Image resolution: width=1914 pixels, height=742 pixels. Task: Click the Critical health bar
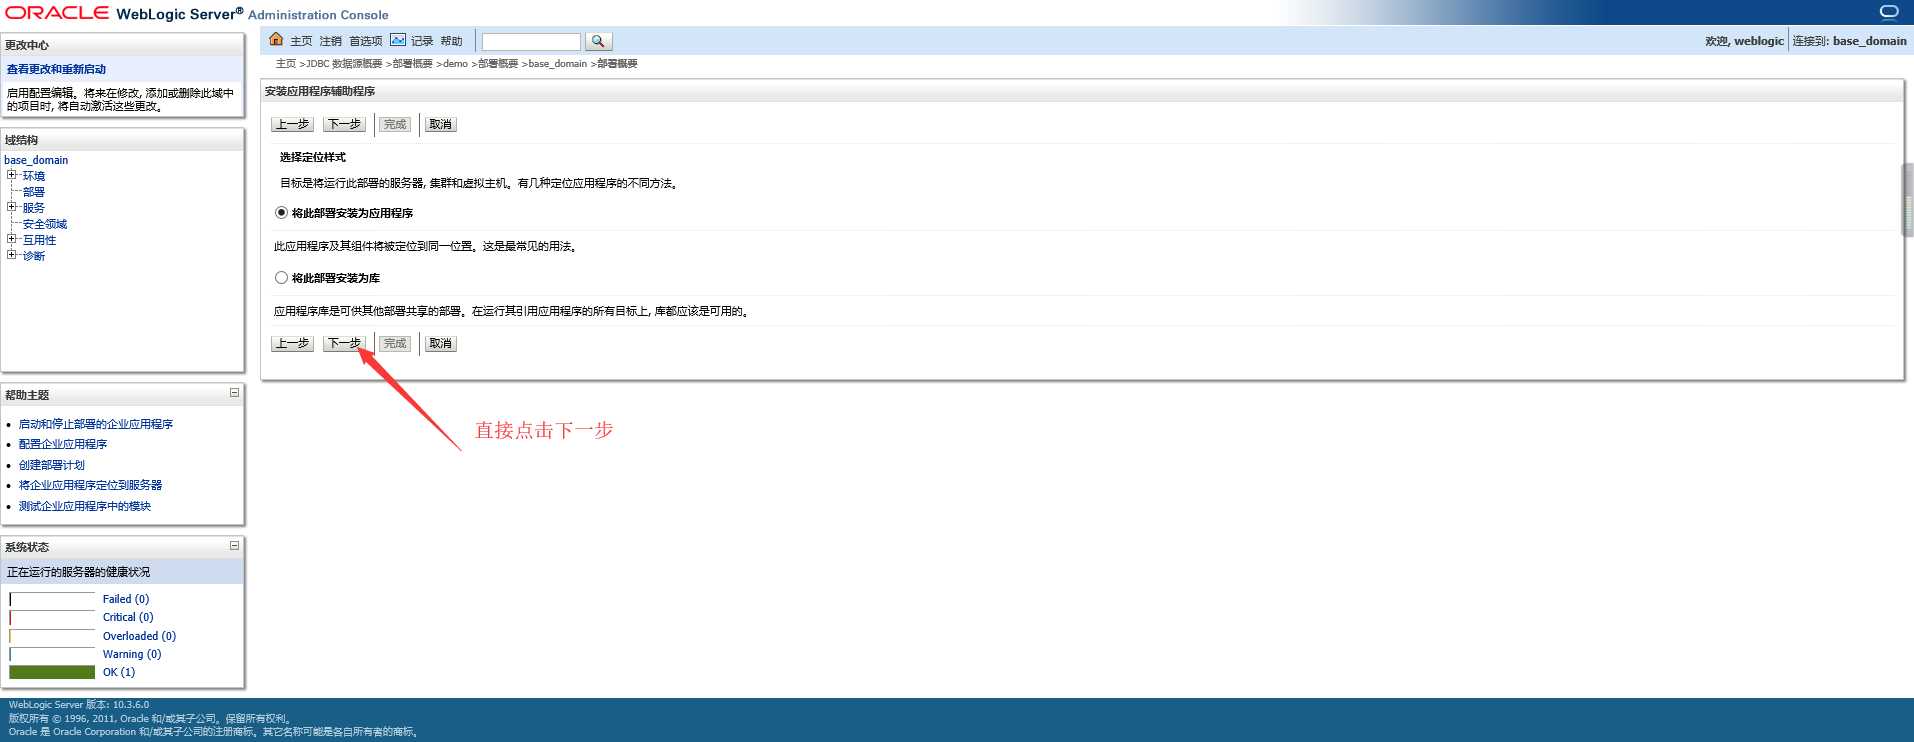(52, 617)
